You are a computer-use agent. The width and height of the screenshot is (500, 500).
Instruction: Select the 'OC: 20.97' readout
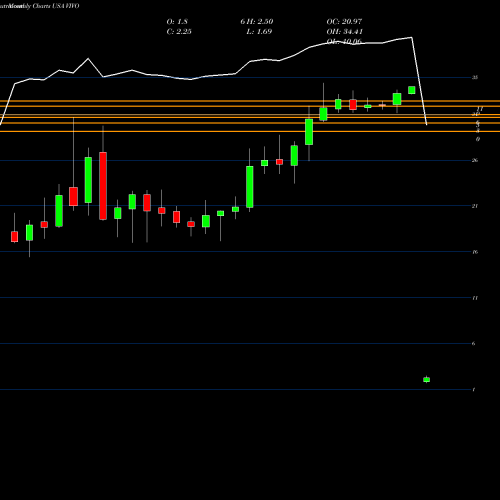[x=344, y=22]
